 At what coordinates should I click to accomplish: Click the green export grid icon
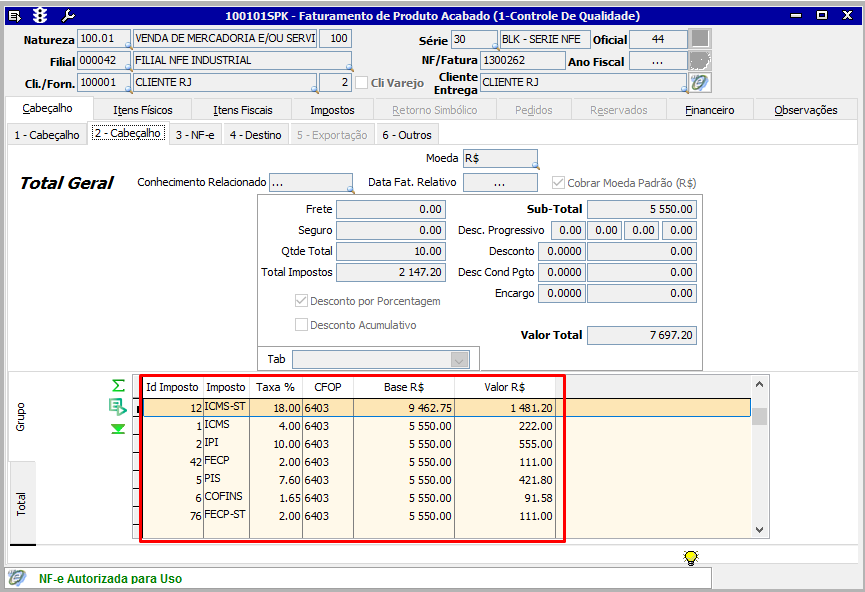point(119,407)
